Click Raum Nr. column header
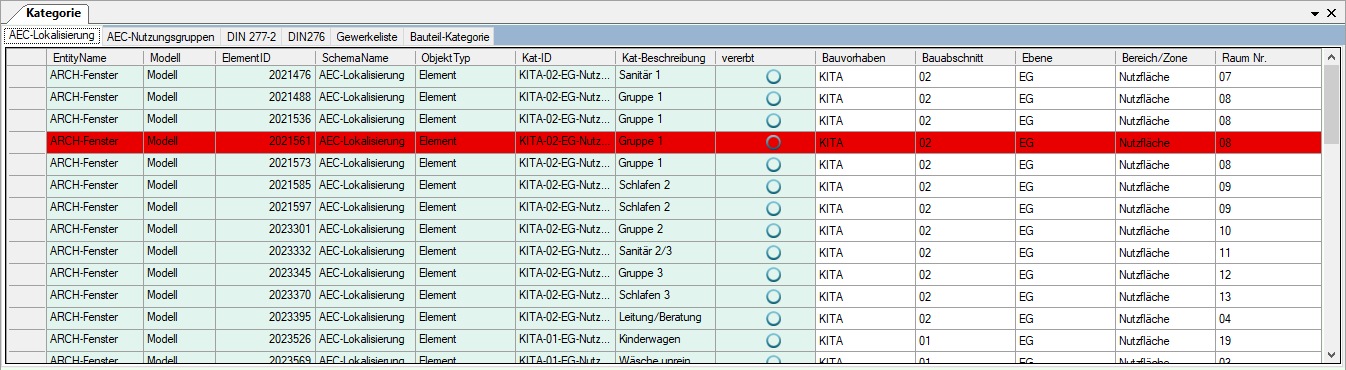Screen dimensions: 1346x370 (1268, 58)
